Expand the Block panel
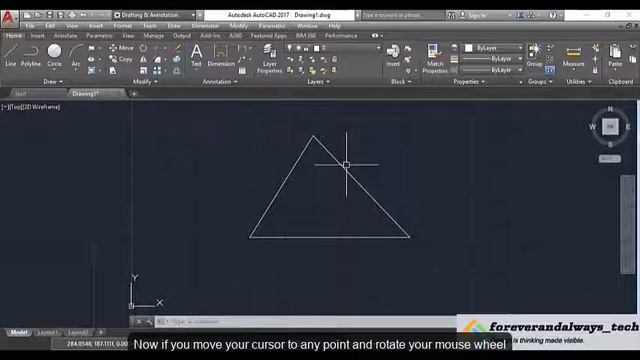Image resolution: width=640 pixels, height=360 pixels. pyautogui.click(x=401, y=82)
